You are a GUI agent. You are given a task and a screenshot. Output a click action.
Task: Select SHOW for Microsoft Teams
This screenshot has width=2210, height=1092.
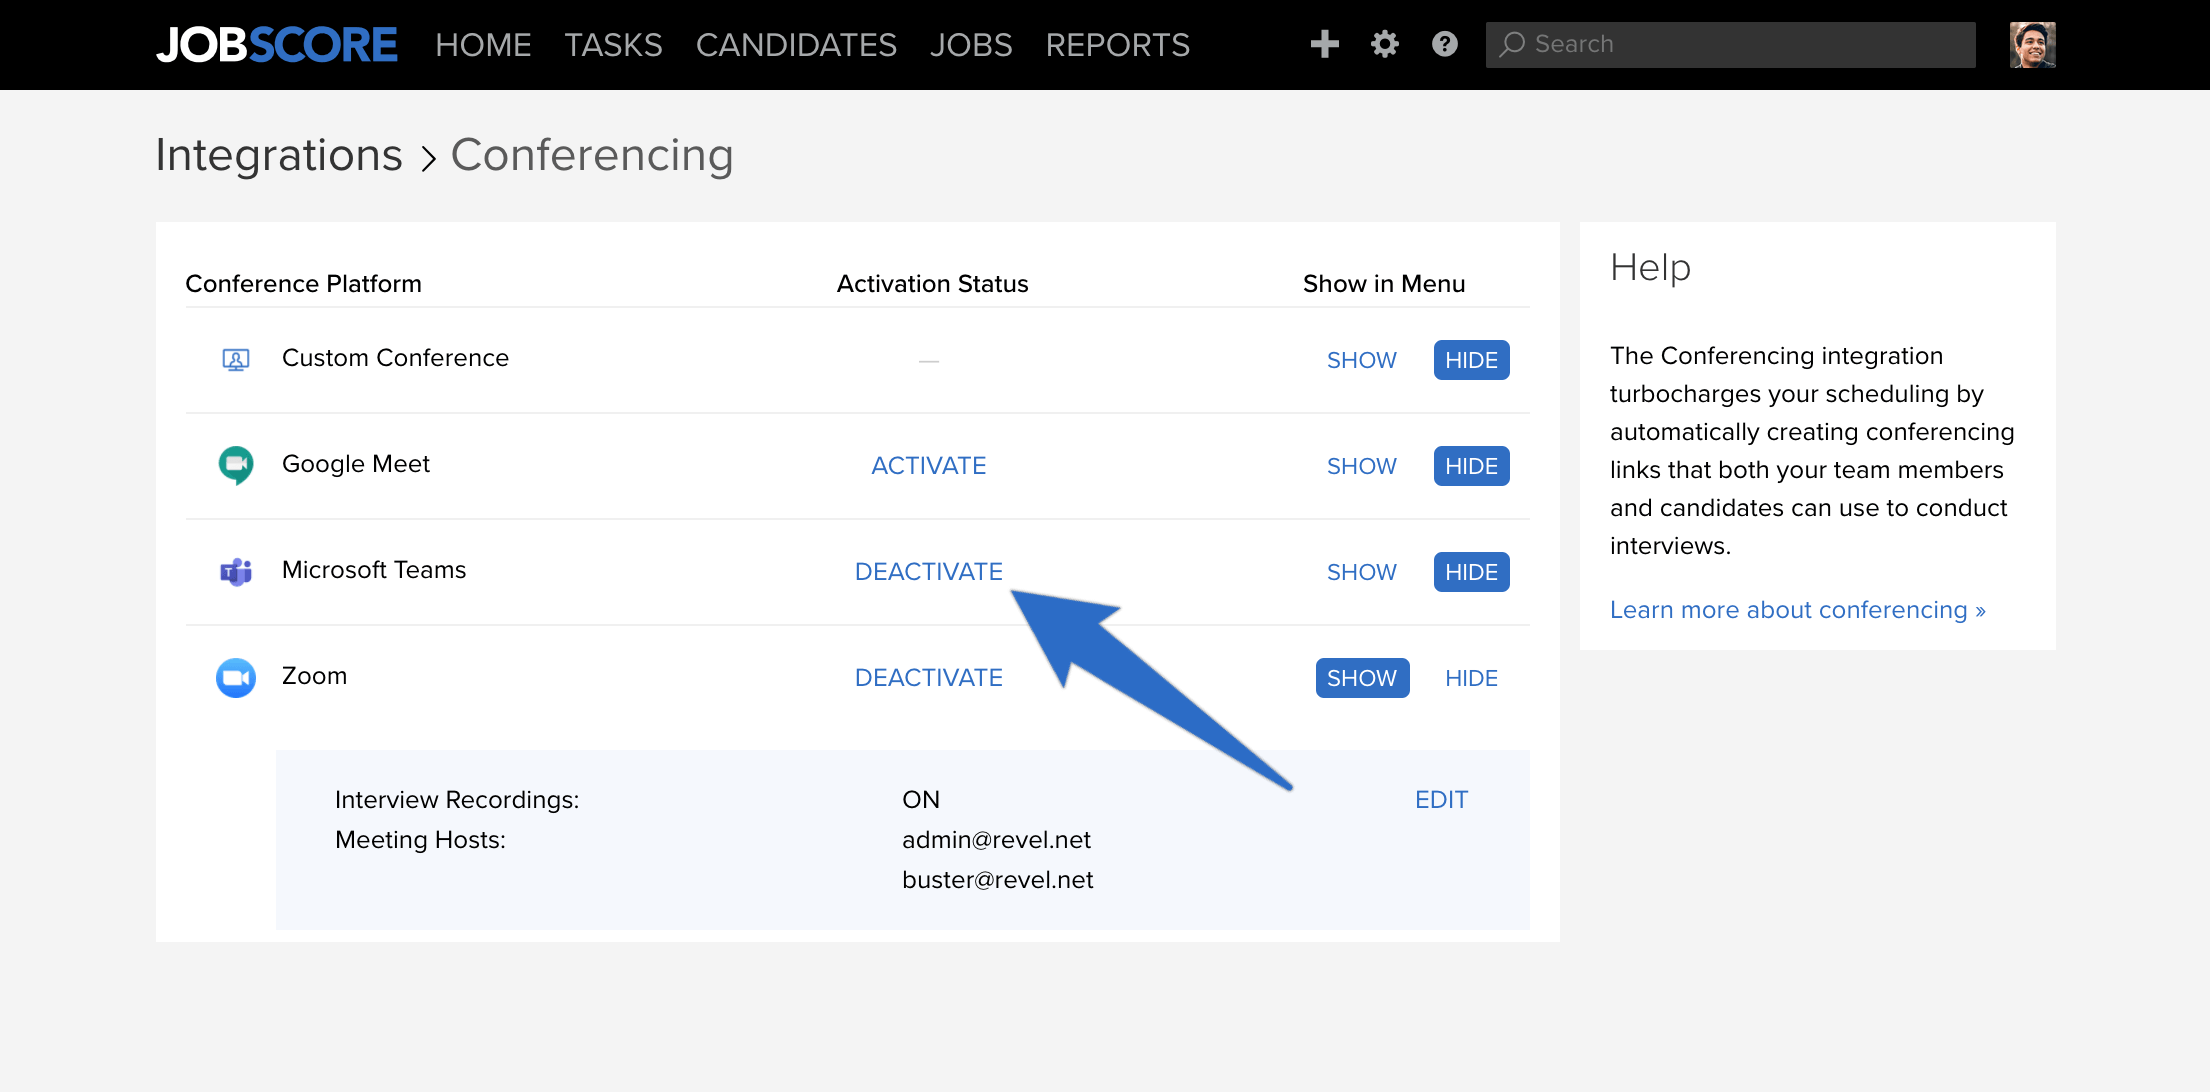point(1362,572)
